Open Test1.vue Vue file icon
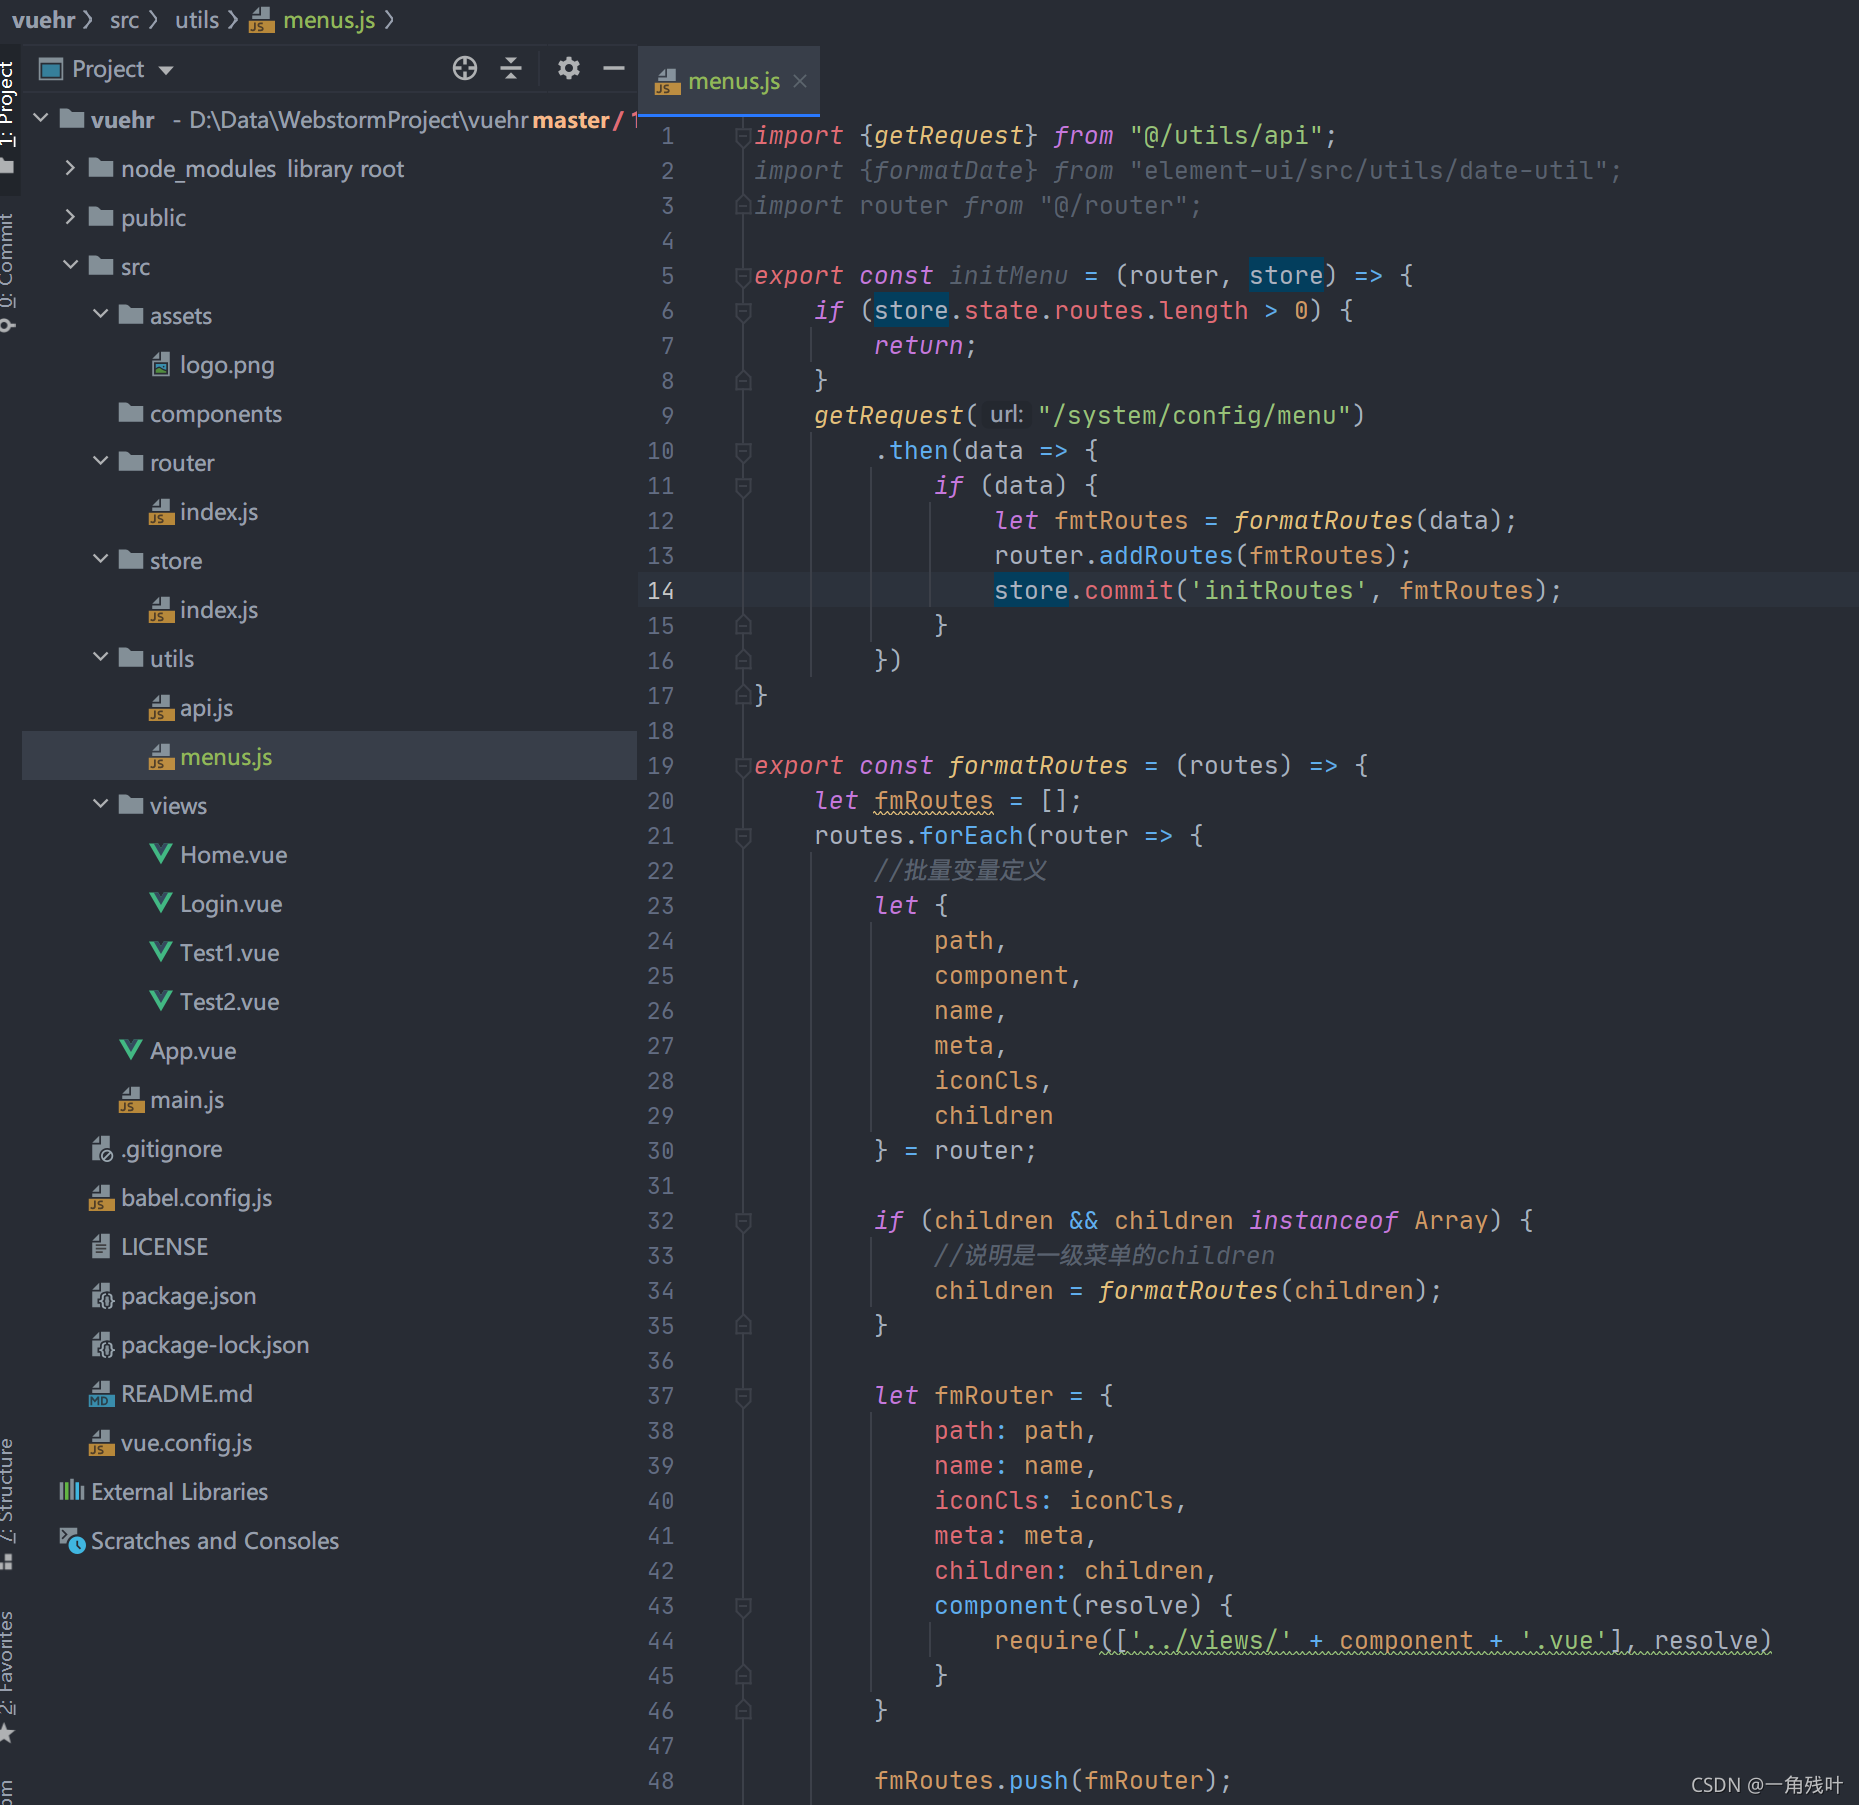The image size is (1859, 1805). pyautogui.click(x=161, y=952)
